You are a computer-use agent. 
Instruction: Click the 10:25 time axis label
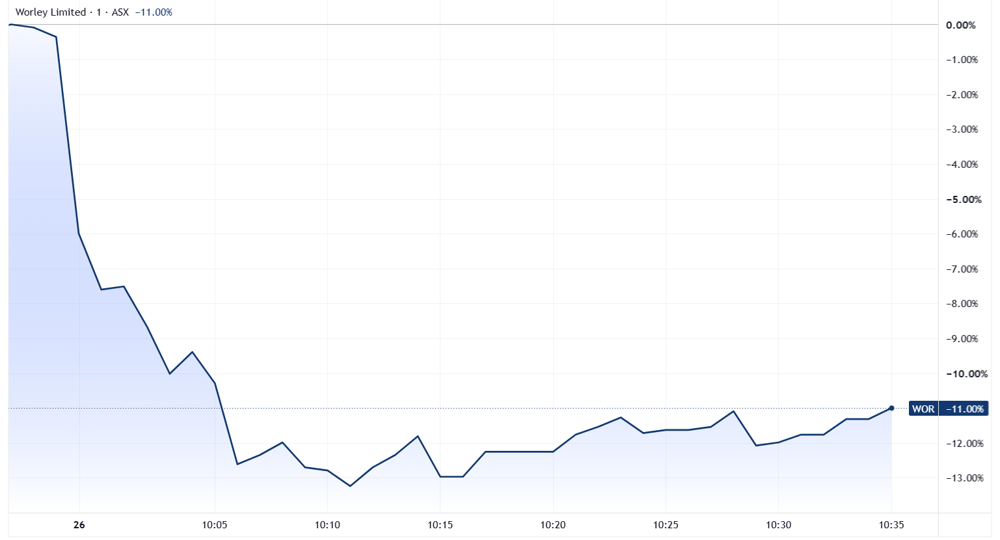666,525
